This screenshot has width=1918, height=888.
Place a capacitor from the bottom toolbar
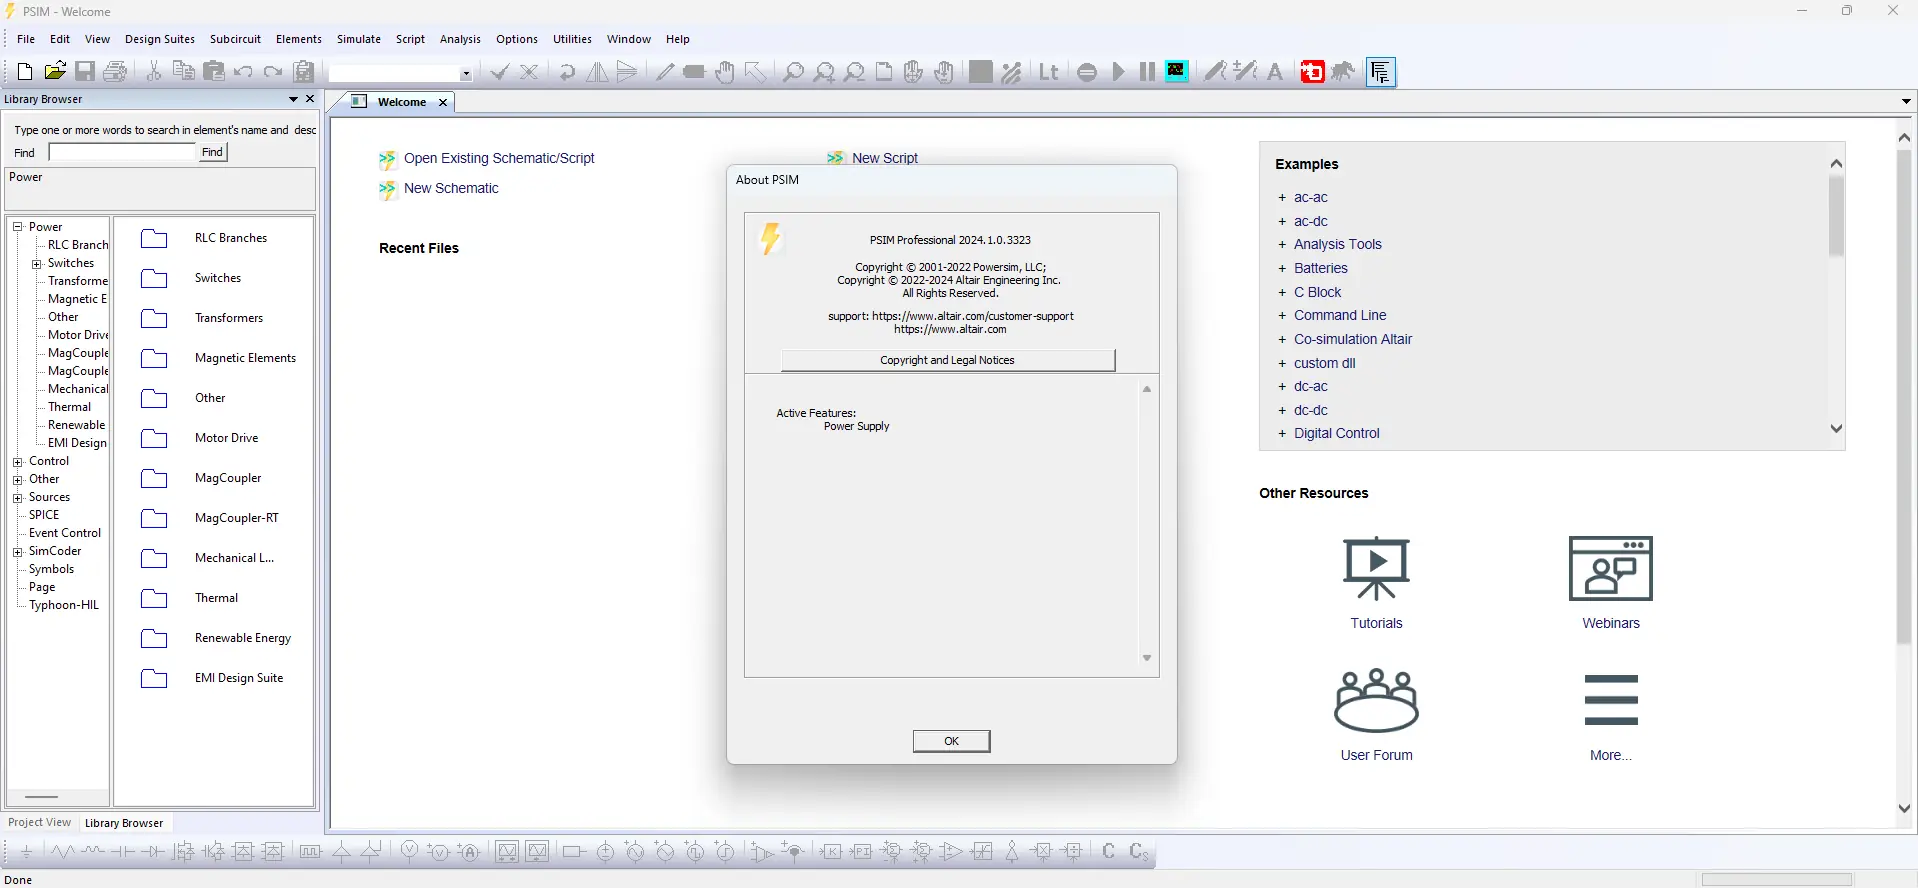click(x=123, y=852)
